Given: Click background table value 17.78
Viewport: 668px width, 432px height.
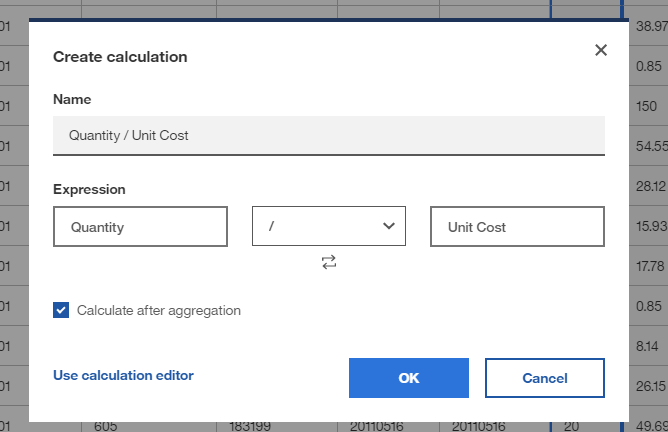Looking at the screenshot, I should 650,266.
